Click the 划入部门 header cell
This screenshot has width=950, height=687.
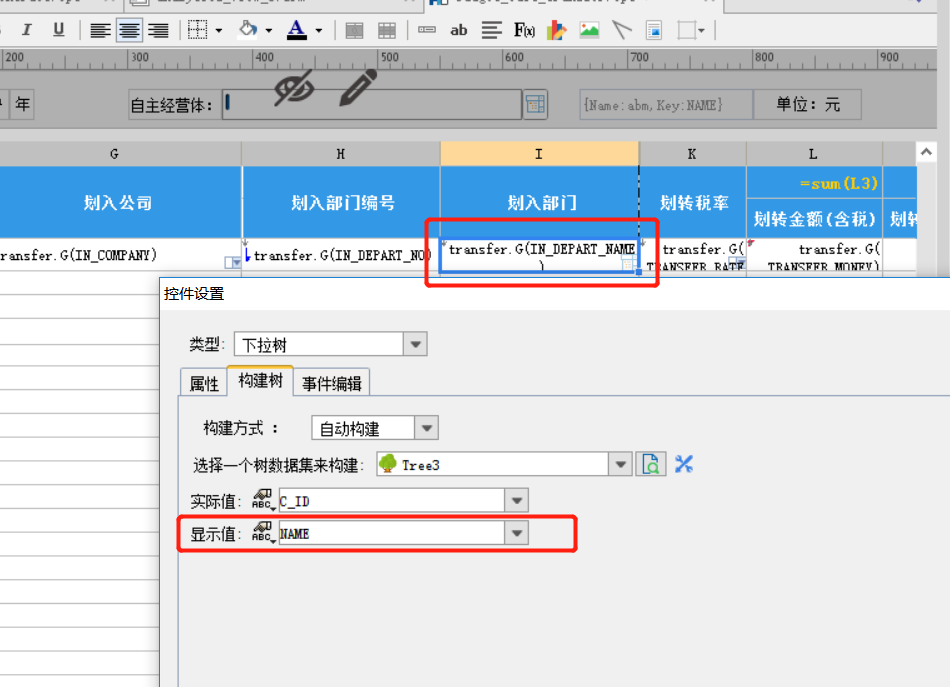point(540,202)
